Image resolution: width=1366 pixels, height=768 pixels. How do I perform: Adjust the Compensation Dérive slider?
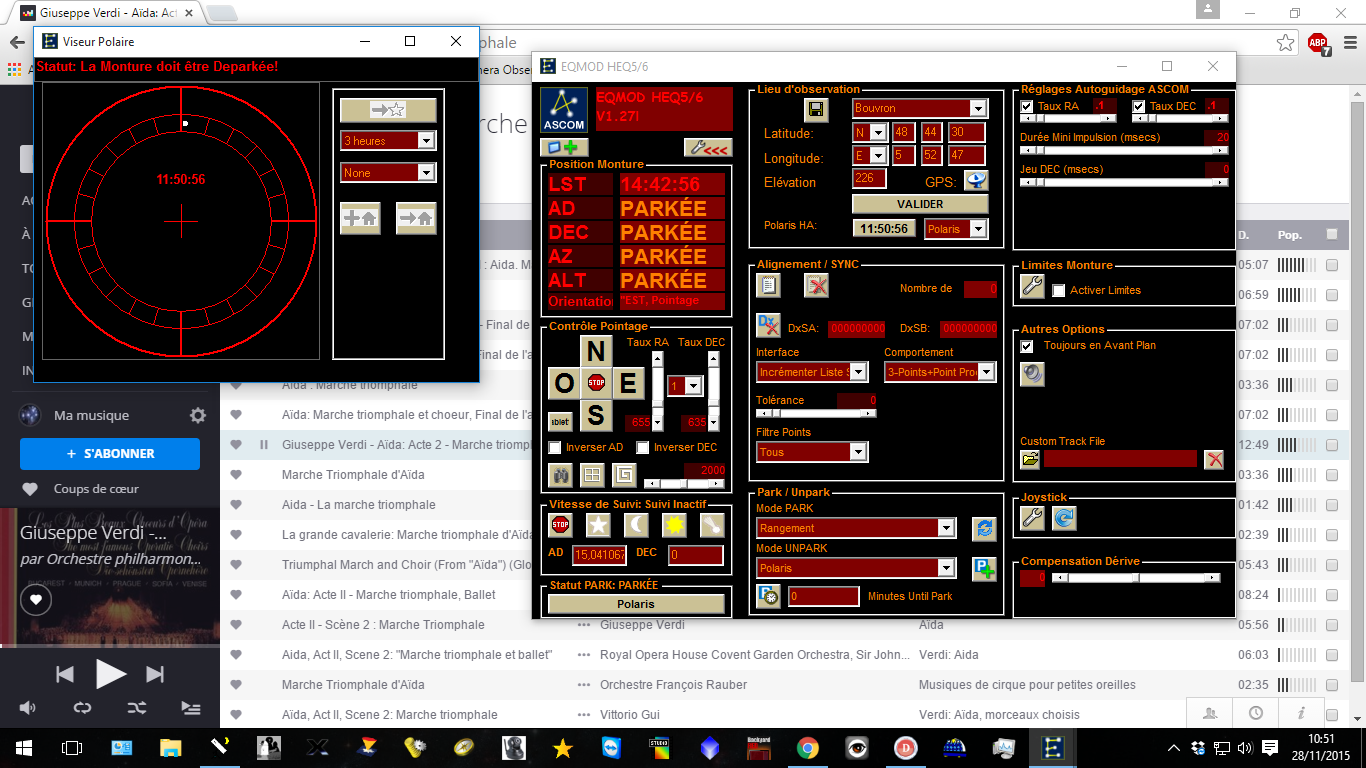click(1136, 577)
